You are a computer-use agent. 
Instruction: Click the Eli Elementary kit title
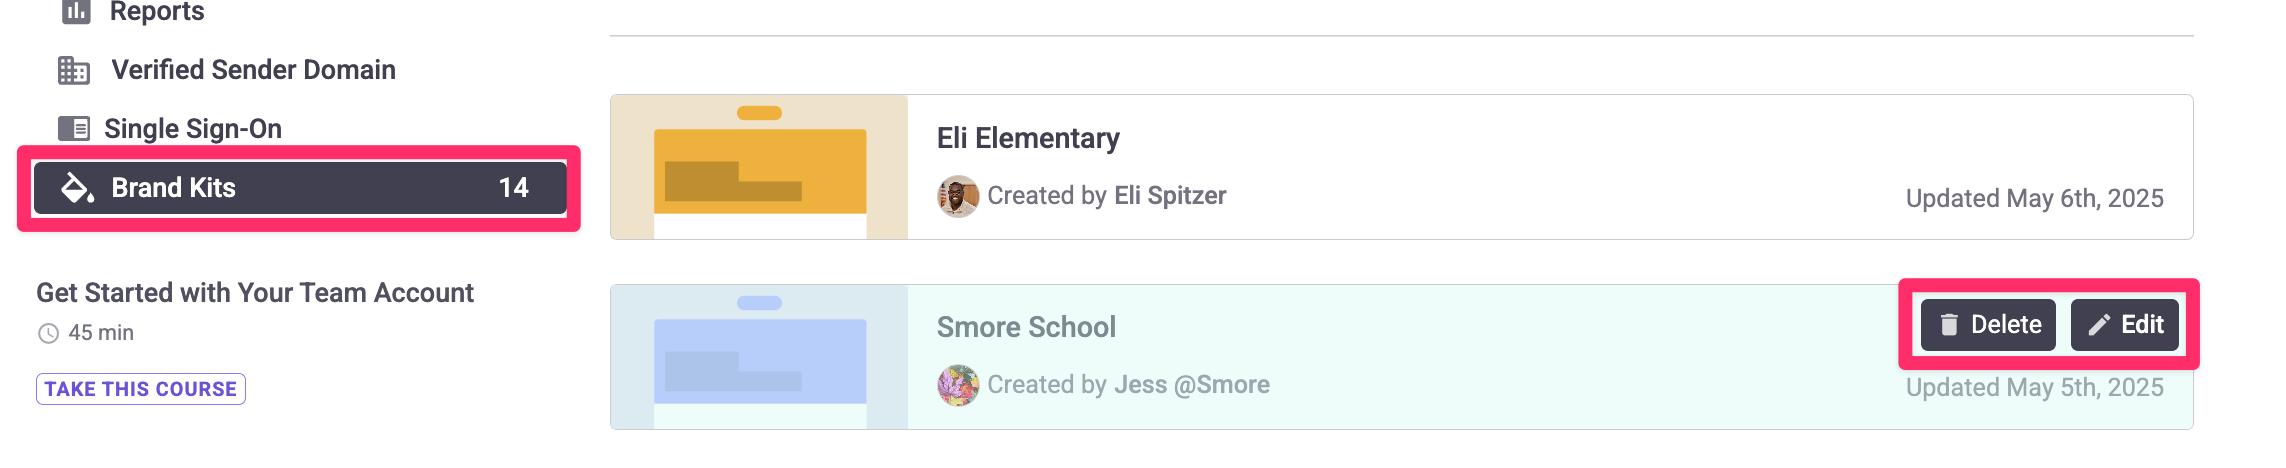click(x=1028, y=138)
